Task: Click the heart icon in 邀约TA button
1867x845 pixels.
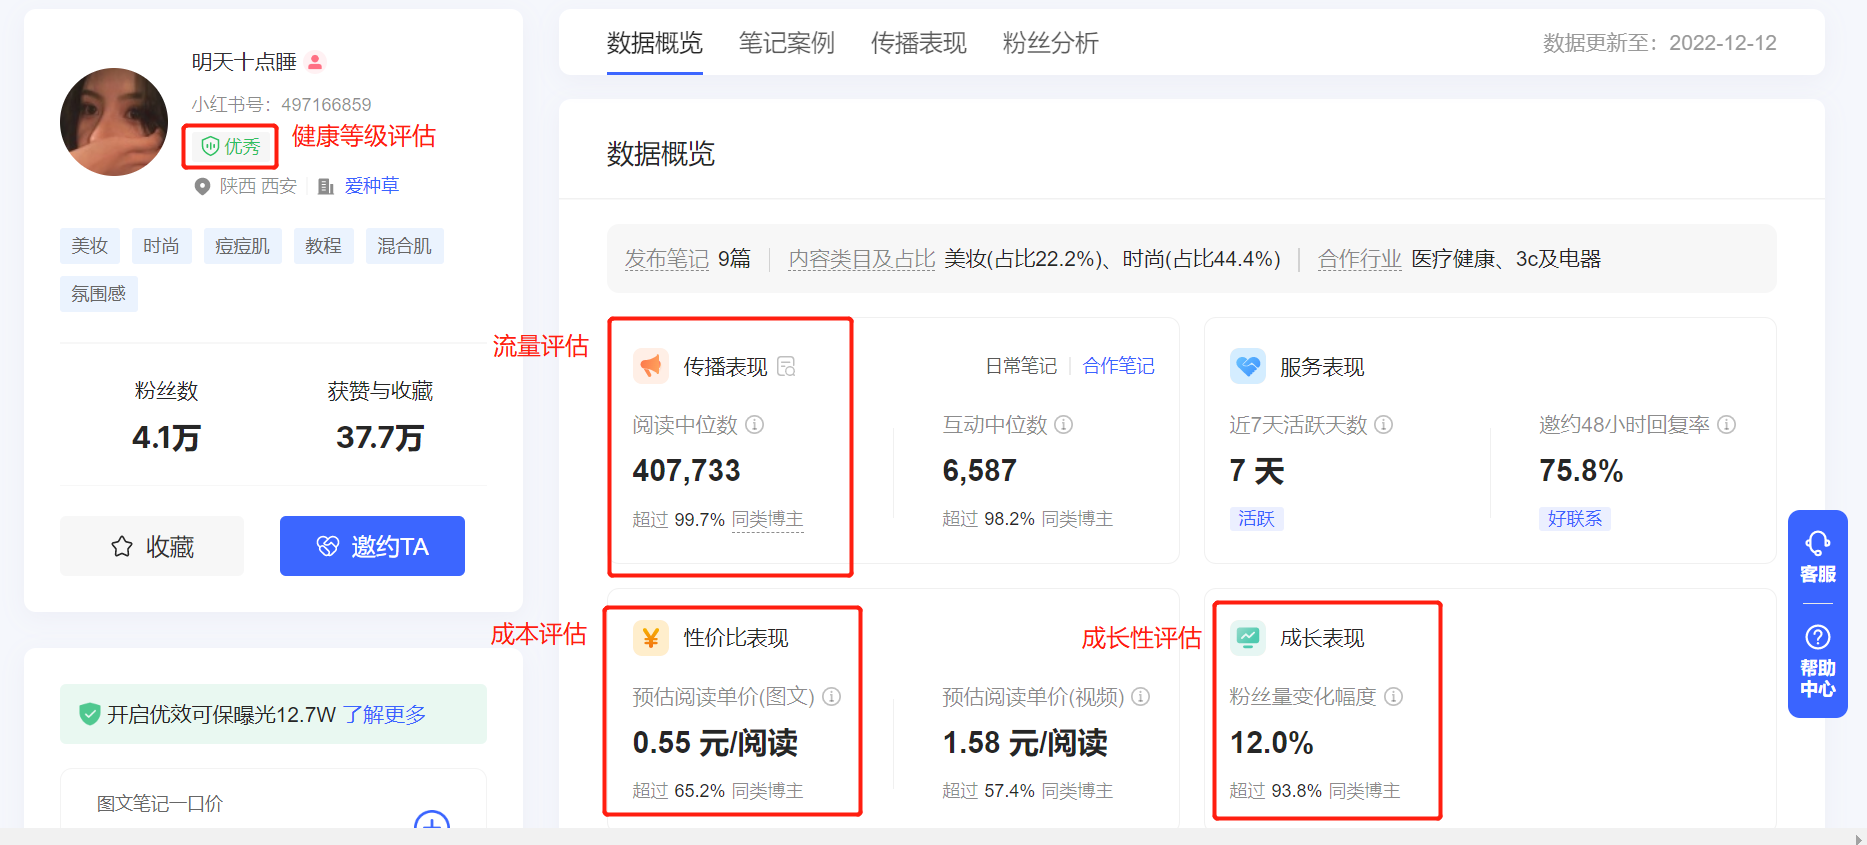Action: (328, 546)
